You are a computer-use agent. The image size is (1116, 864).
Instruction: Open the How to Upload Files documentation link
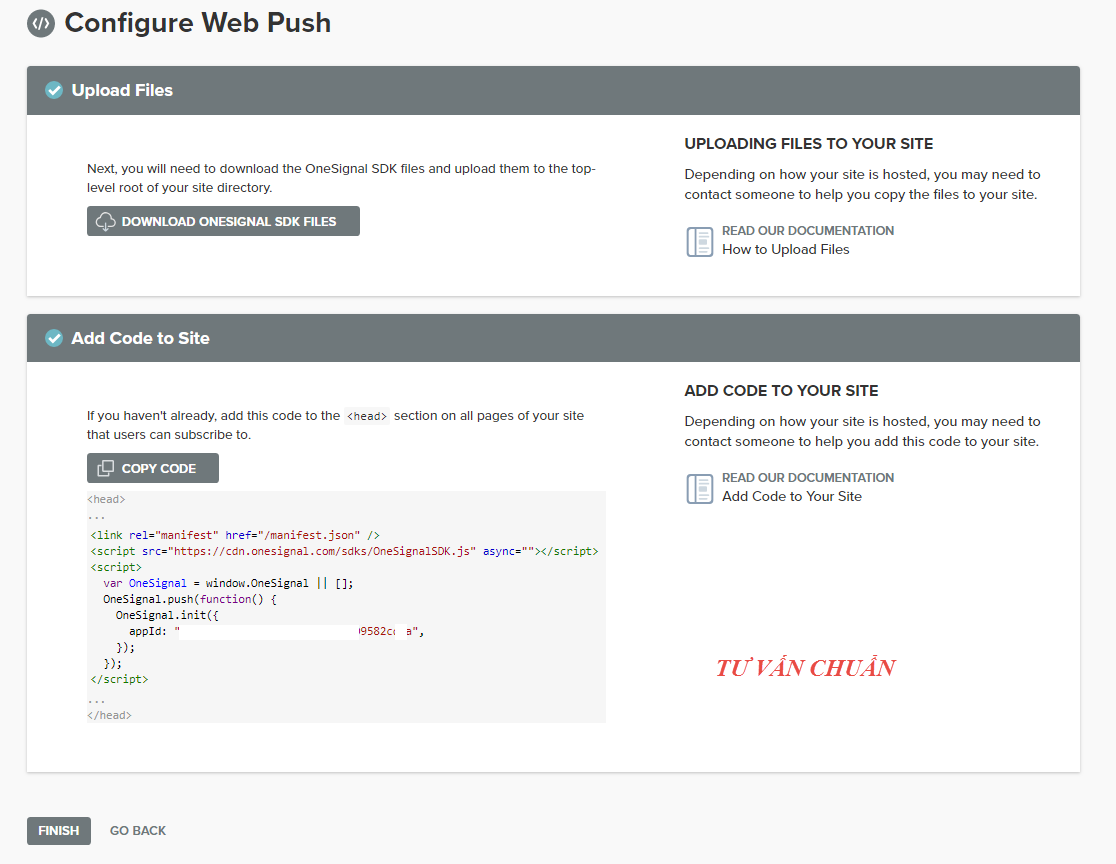click(x=785, y=250)
